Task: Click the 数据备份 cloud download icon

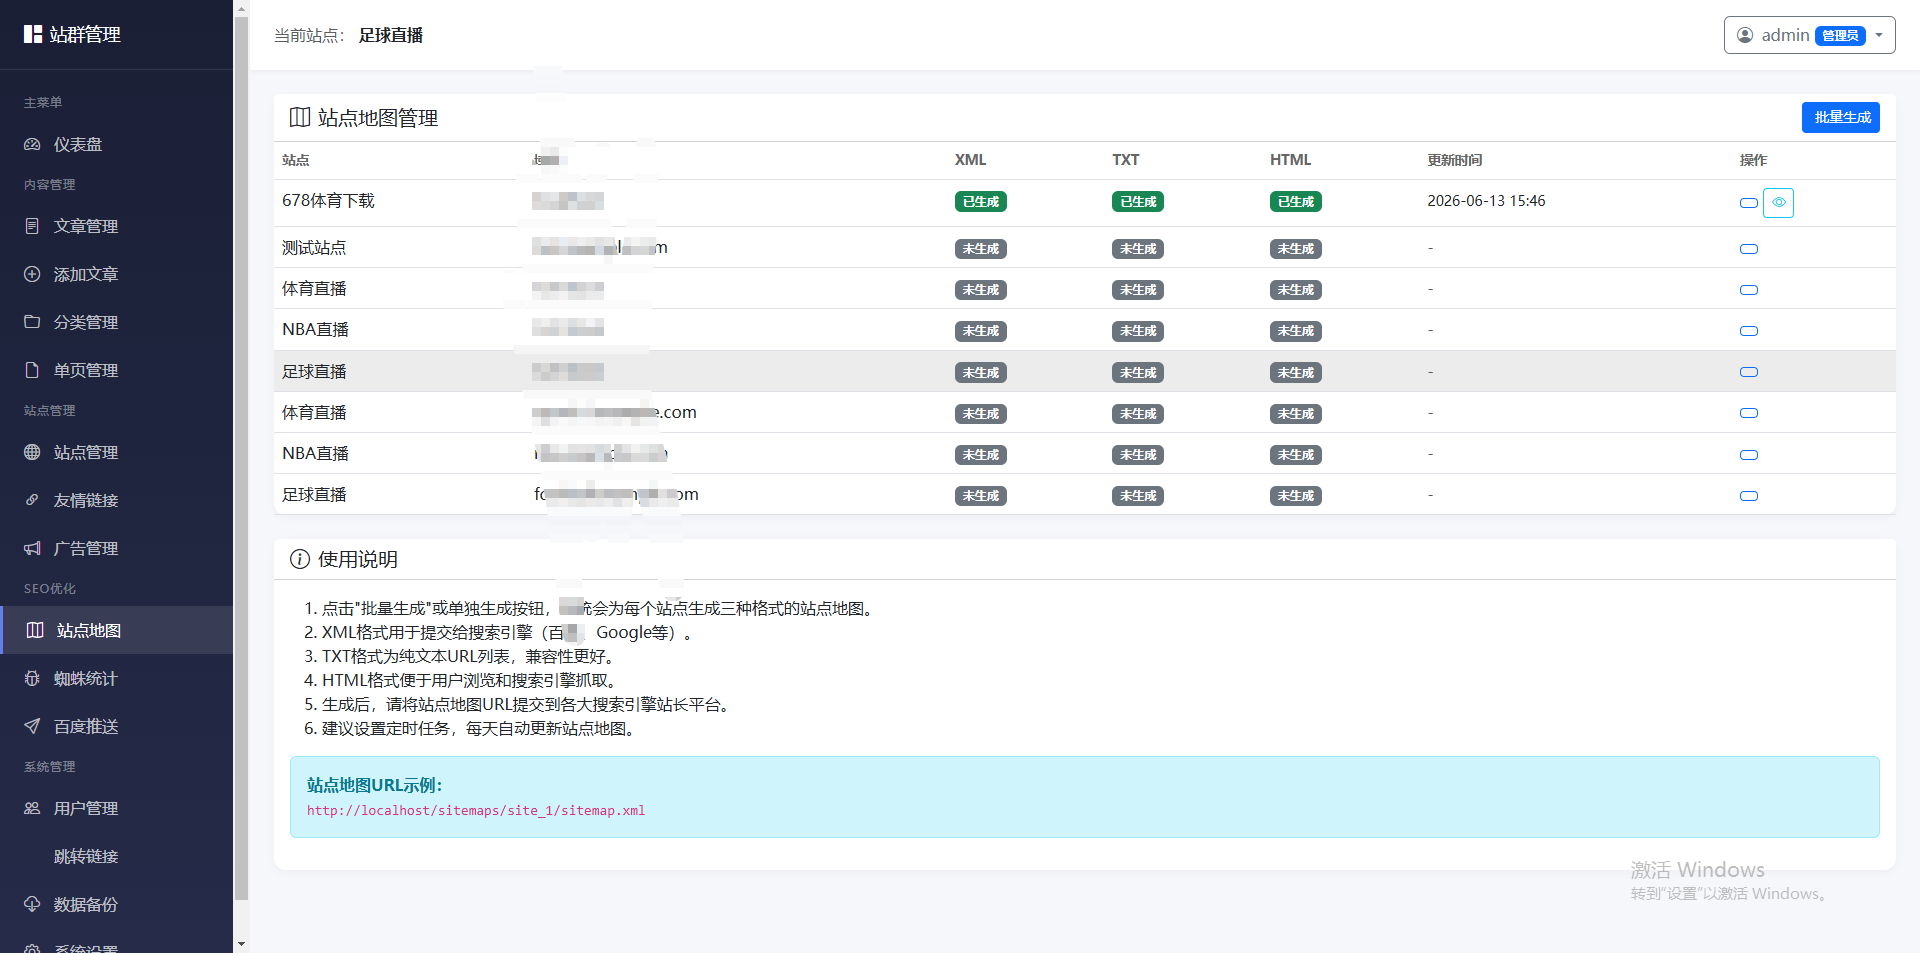Action: tap(32, 905)
